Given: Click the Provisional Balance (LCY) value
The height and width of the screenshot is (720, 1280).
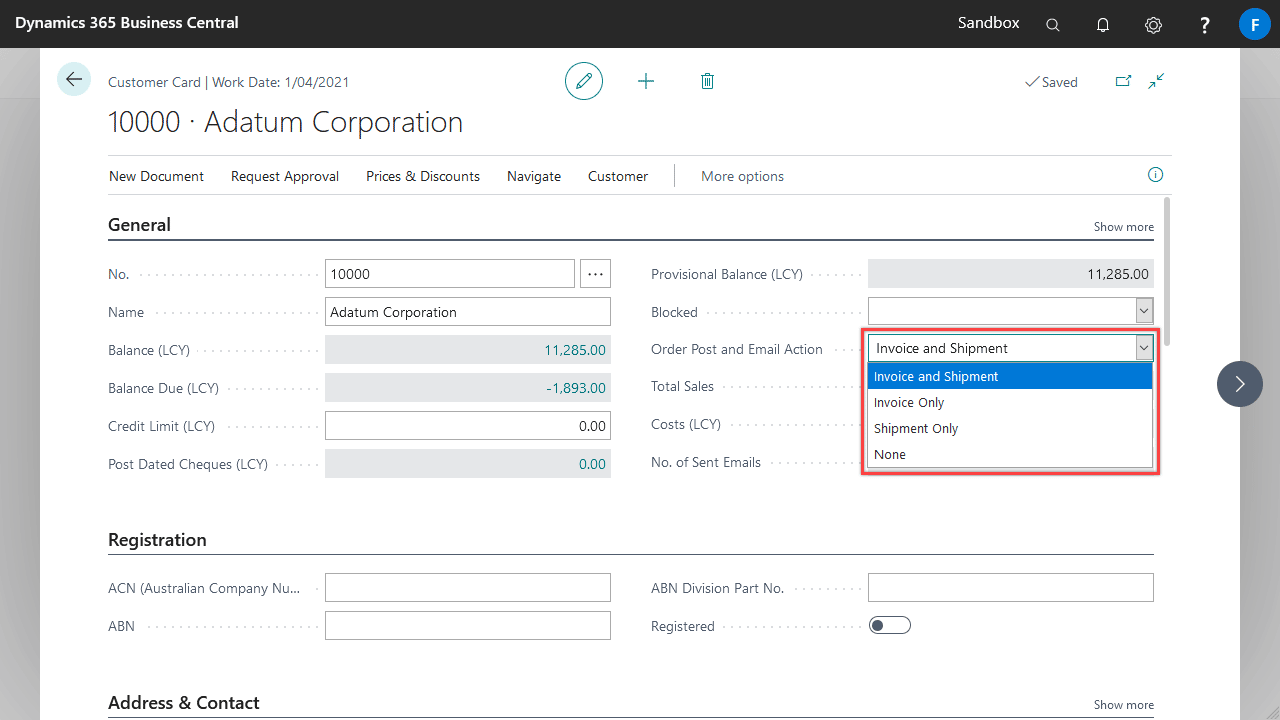Looking at the screenshot, I should [x=1011, y=274].
